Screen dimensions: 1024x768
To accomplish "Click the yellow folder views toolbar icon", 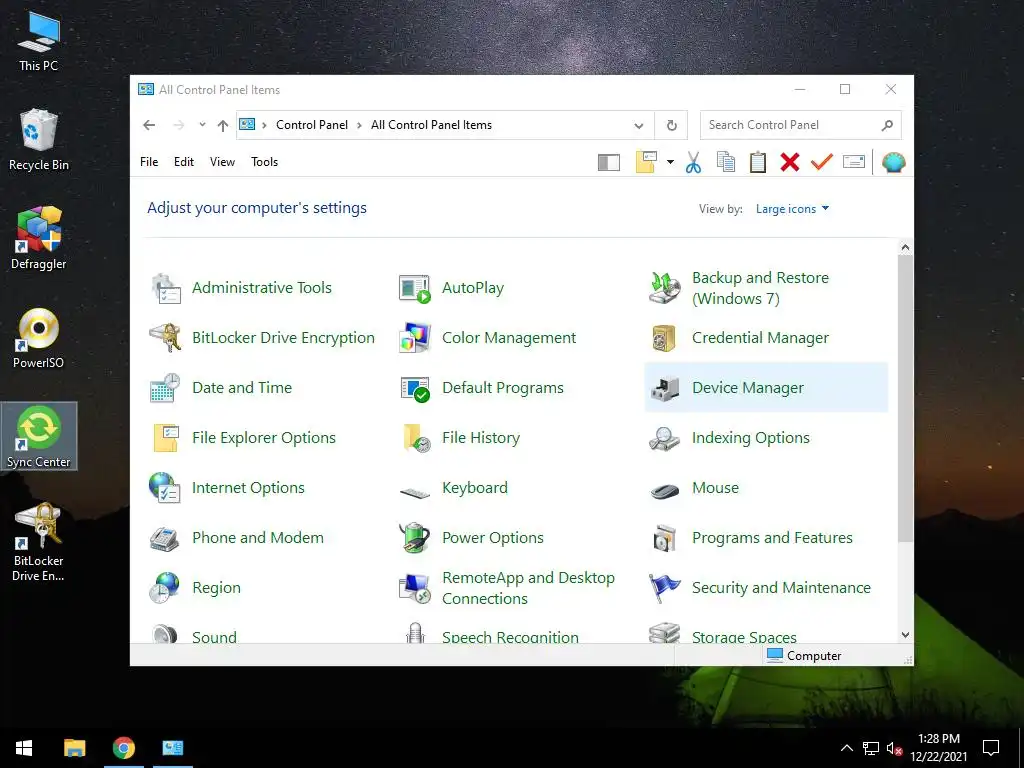I will pyautogui.click(x=646, y=162).
